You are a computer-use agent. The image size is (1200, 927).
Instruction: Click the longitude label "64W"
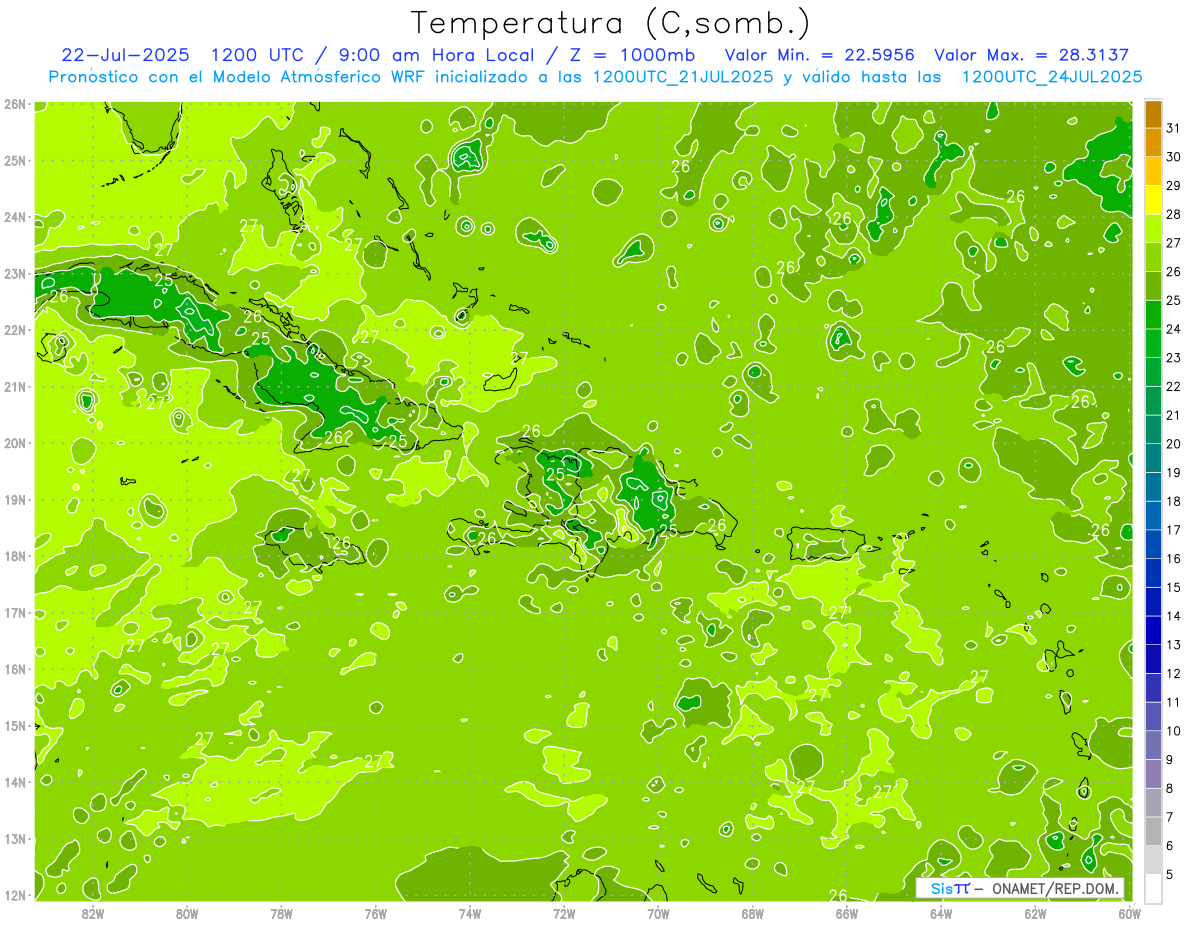[941, 913]
